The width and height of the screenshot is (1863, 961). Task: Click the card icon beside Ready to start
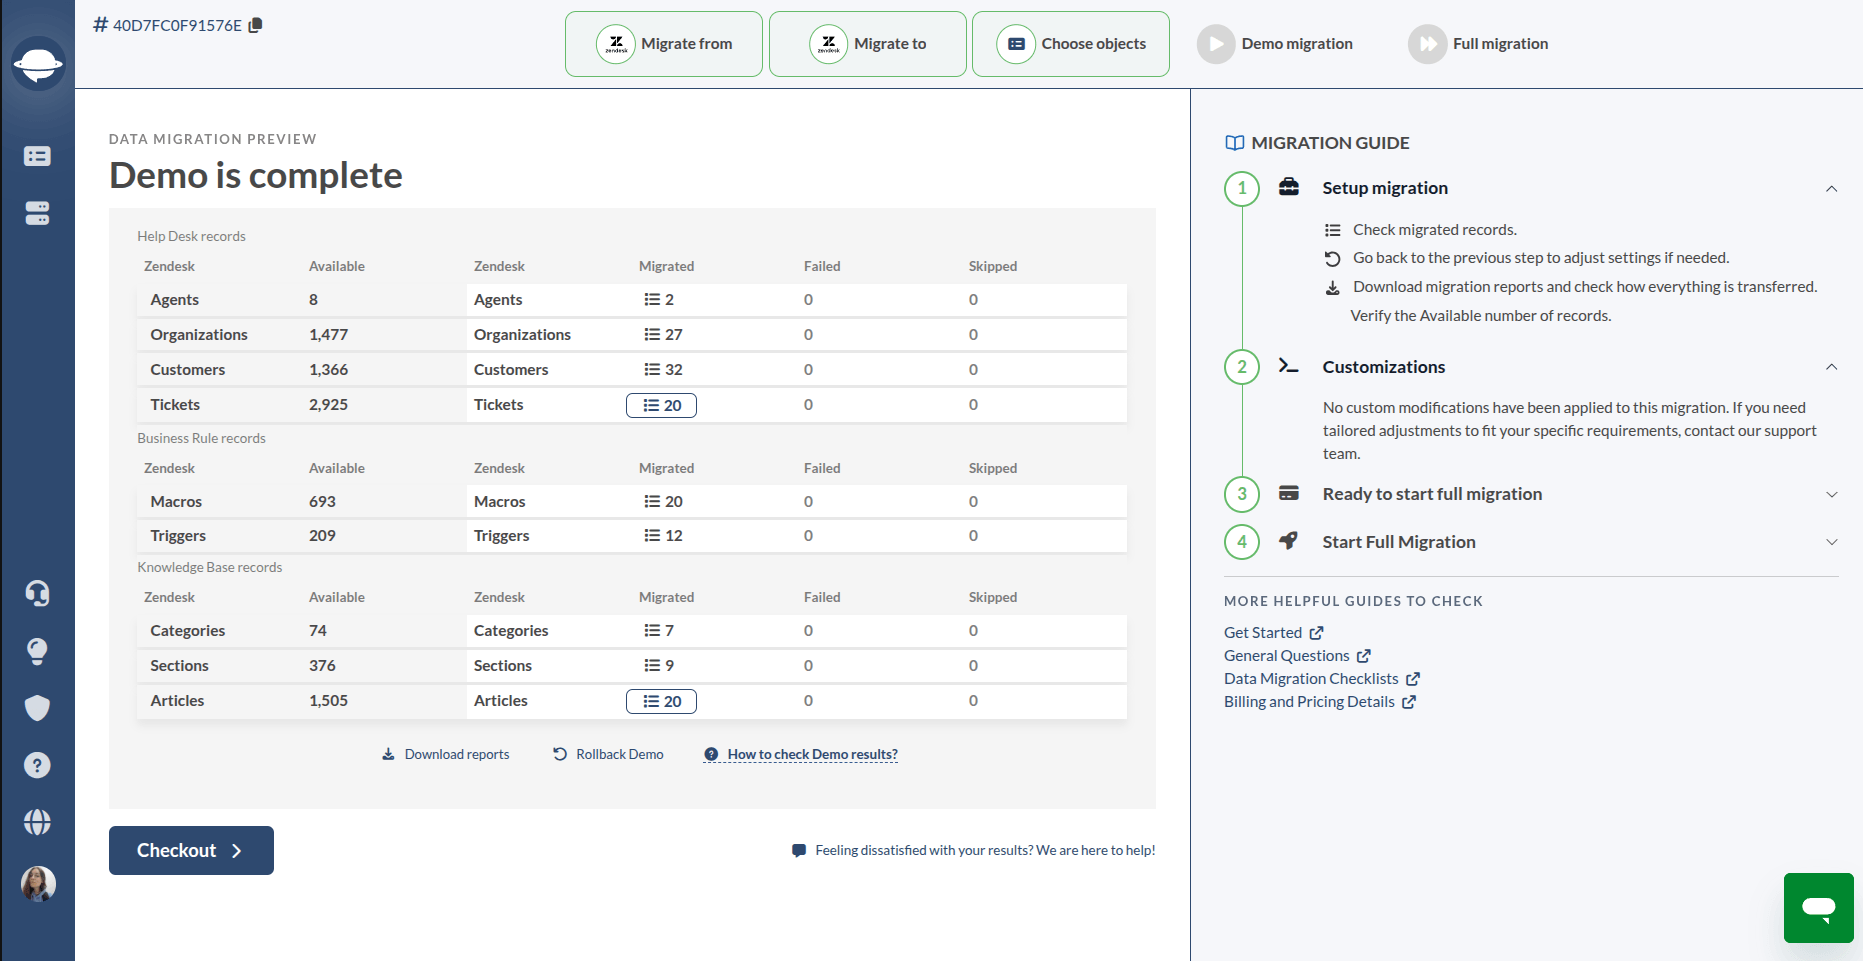click(x=1289, y=493)
